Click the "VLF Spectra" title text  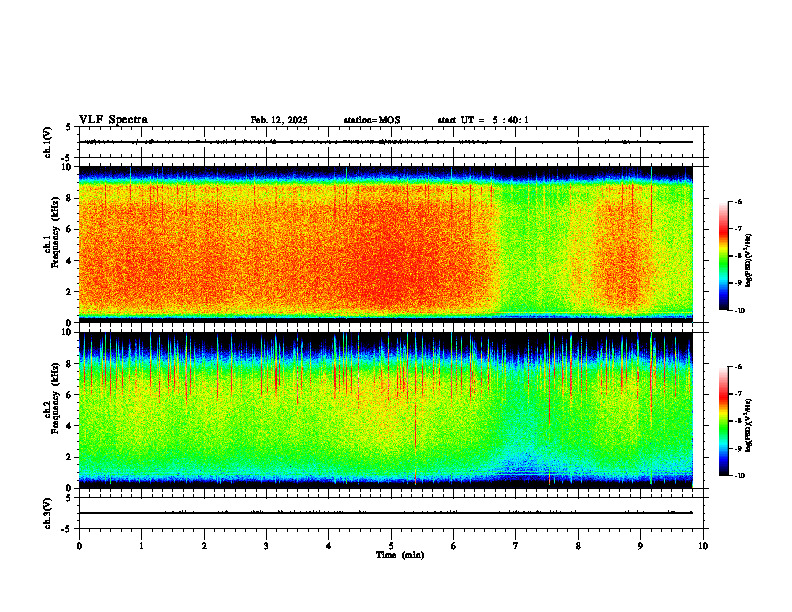click(113, 120)
